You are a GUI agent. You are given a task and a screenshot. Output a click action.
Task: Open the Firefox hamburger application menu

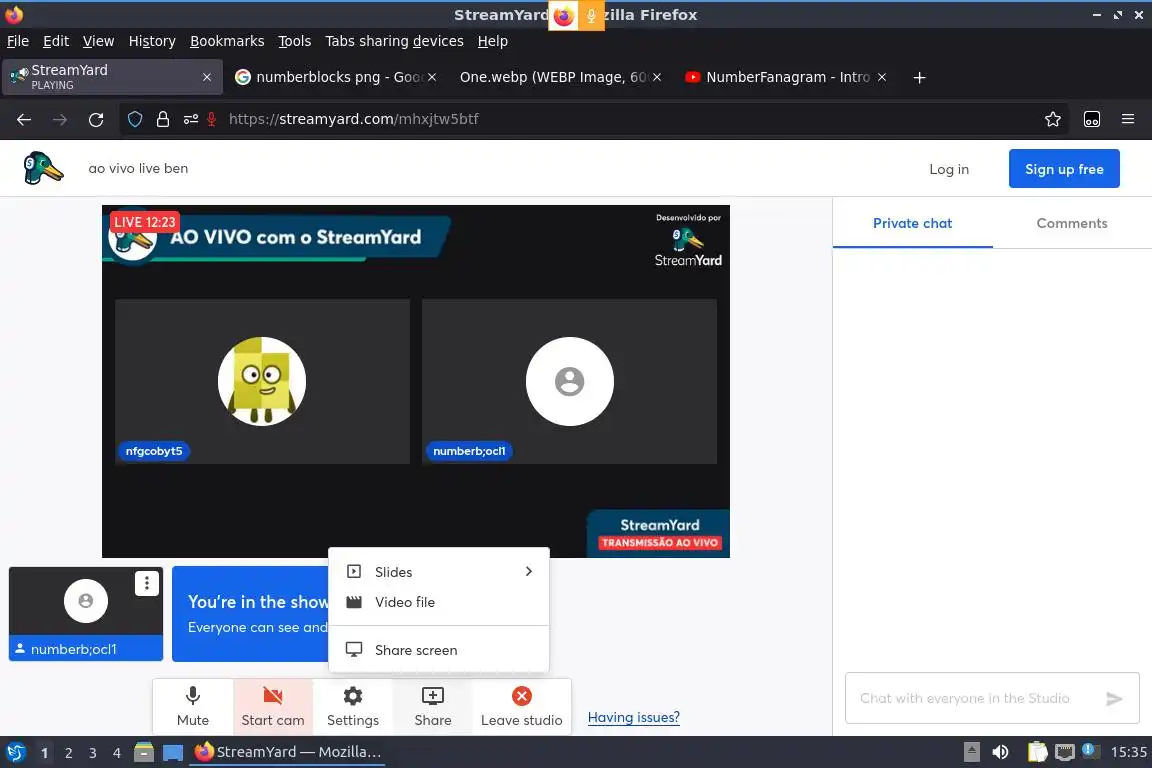[x=1128, y=119]
